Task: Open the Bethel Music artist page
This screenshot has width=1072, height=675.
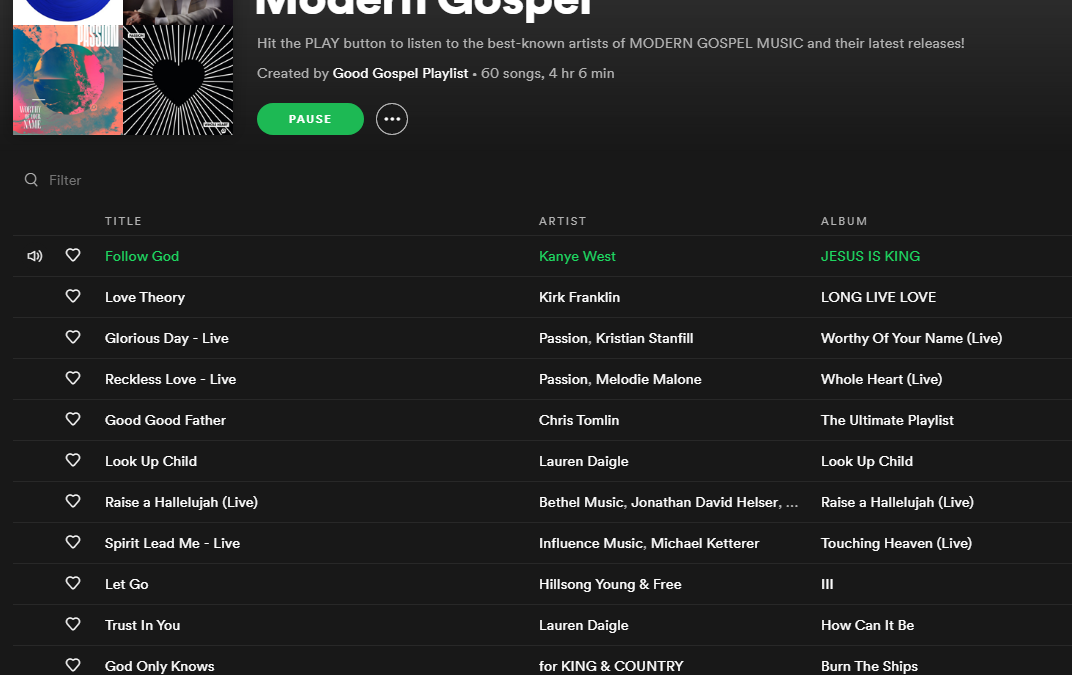Action: [x=581, y=502]
